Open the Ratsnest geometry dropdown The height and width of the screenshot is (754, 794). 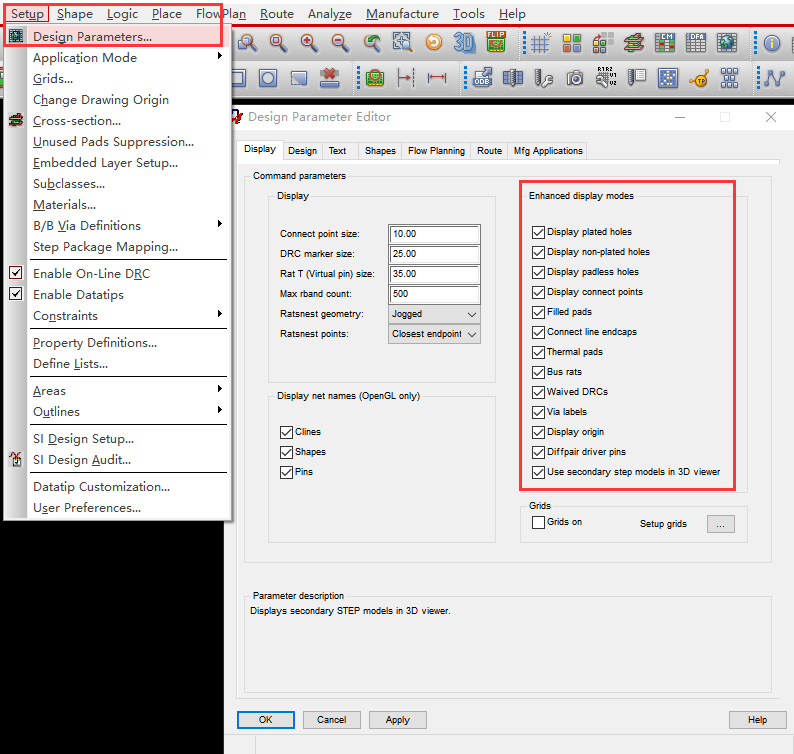435,314
